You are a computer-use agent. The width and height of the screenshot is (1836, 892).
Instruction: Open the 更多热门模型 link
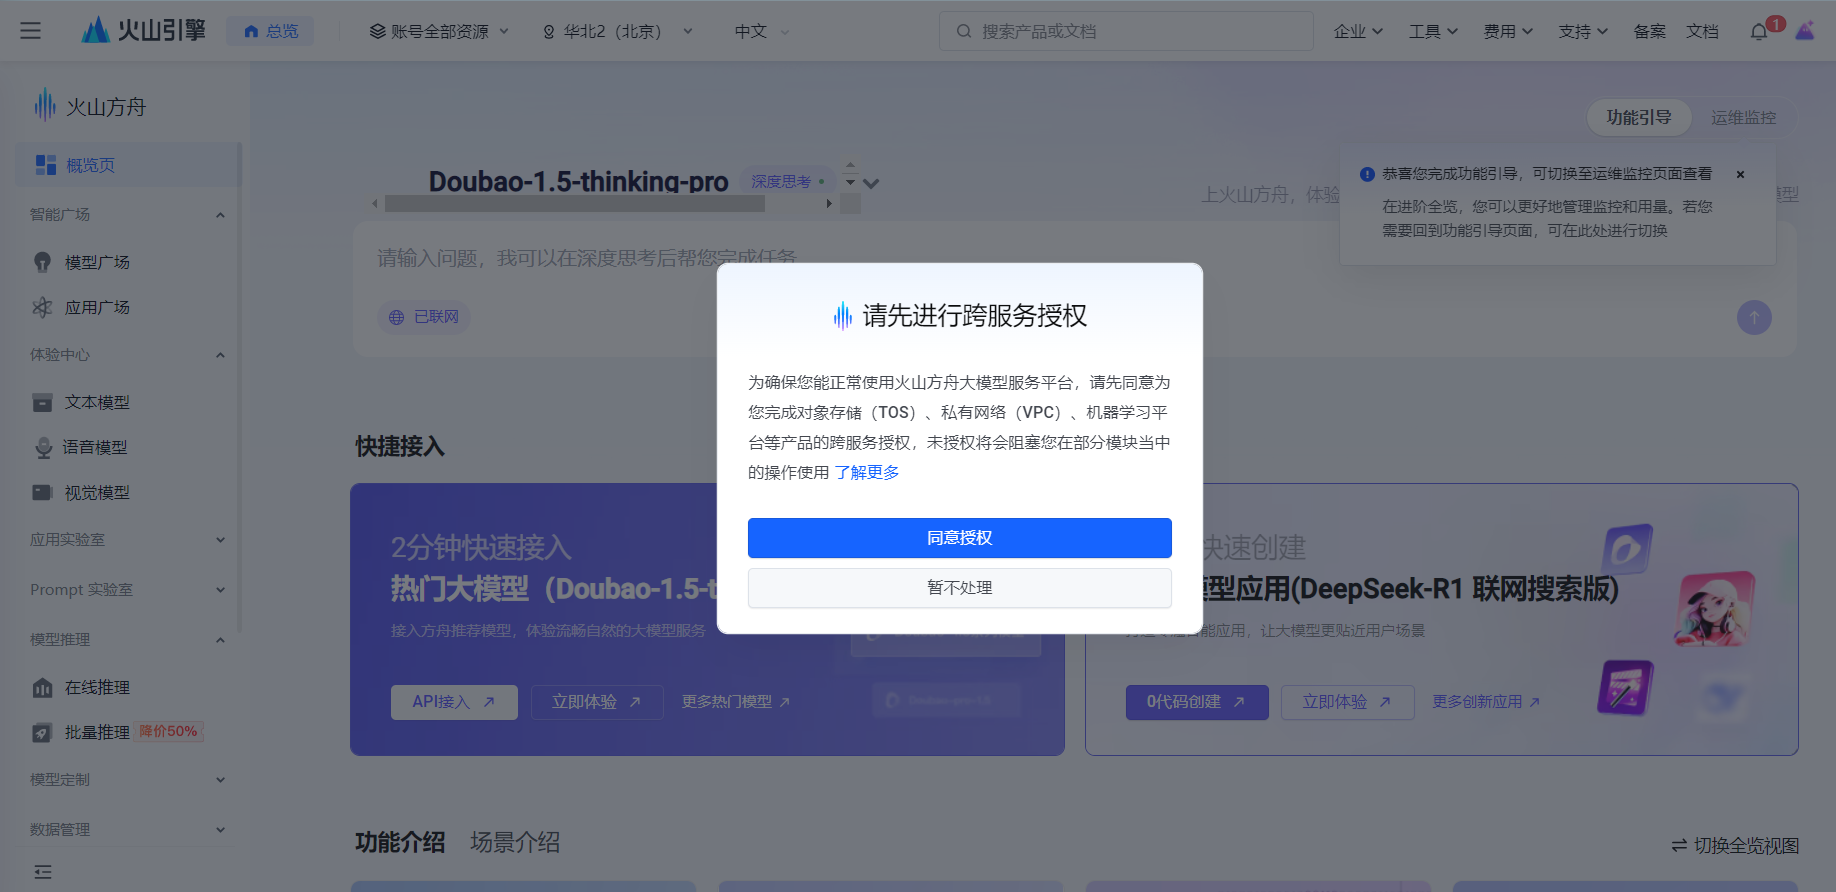tap(736, 702)
